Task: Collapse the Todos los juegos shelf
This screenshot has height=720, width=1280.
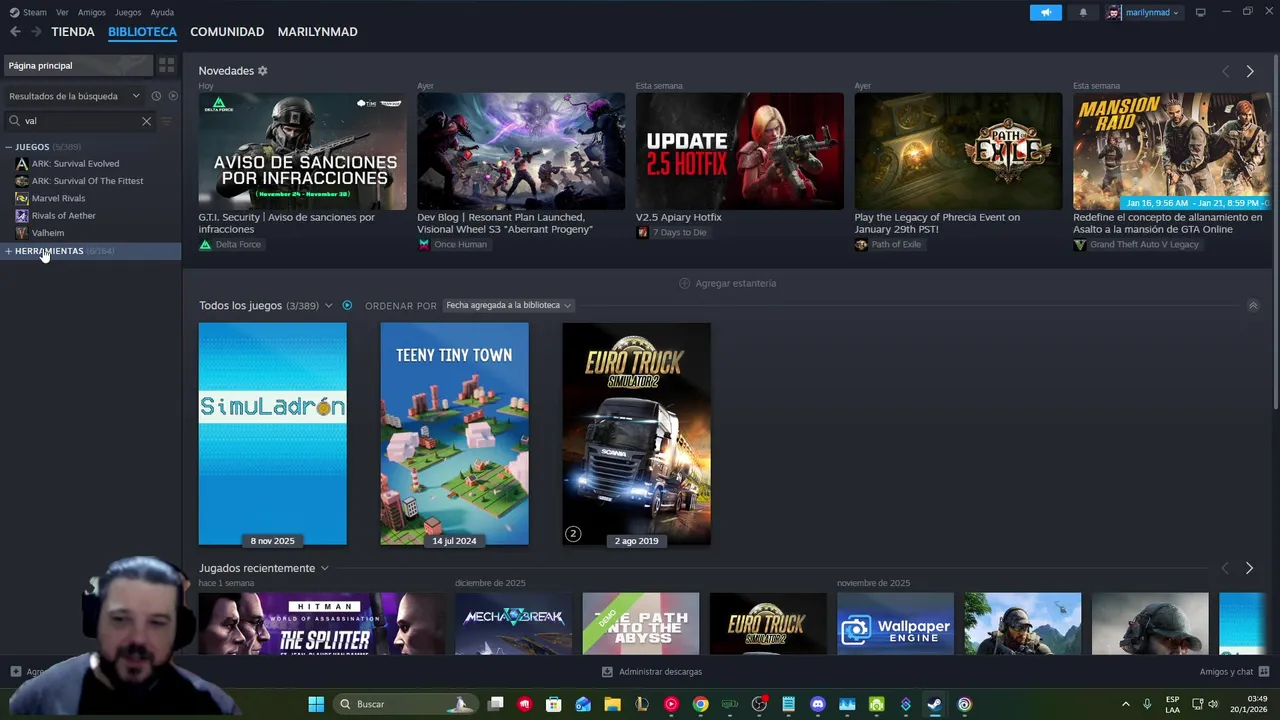Action: pyautogui.click(x=1253, y=305)
